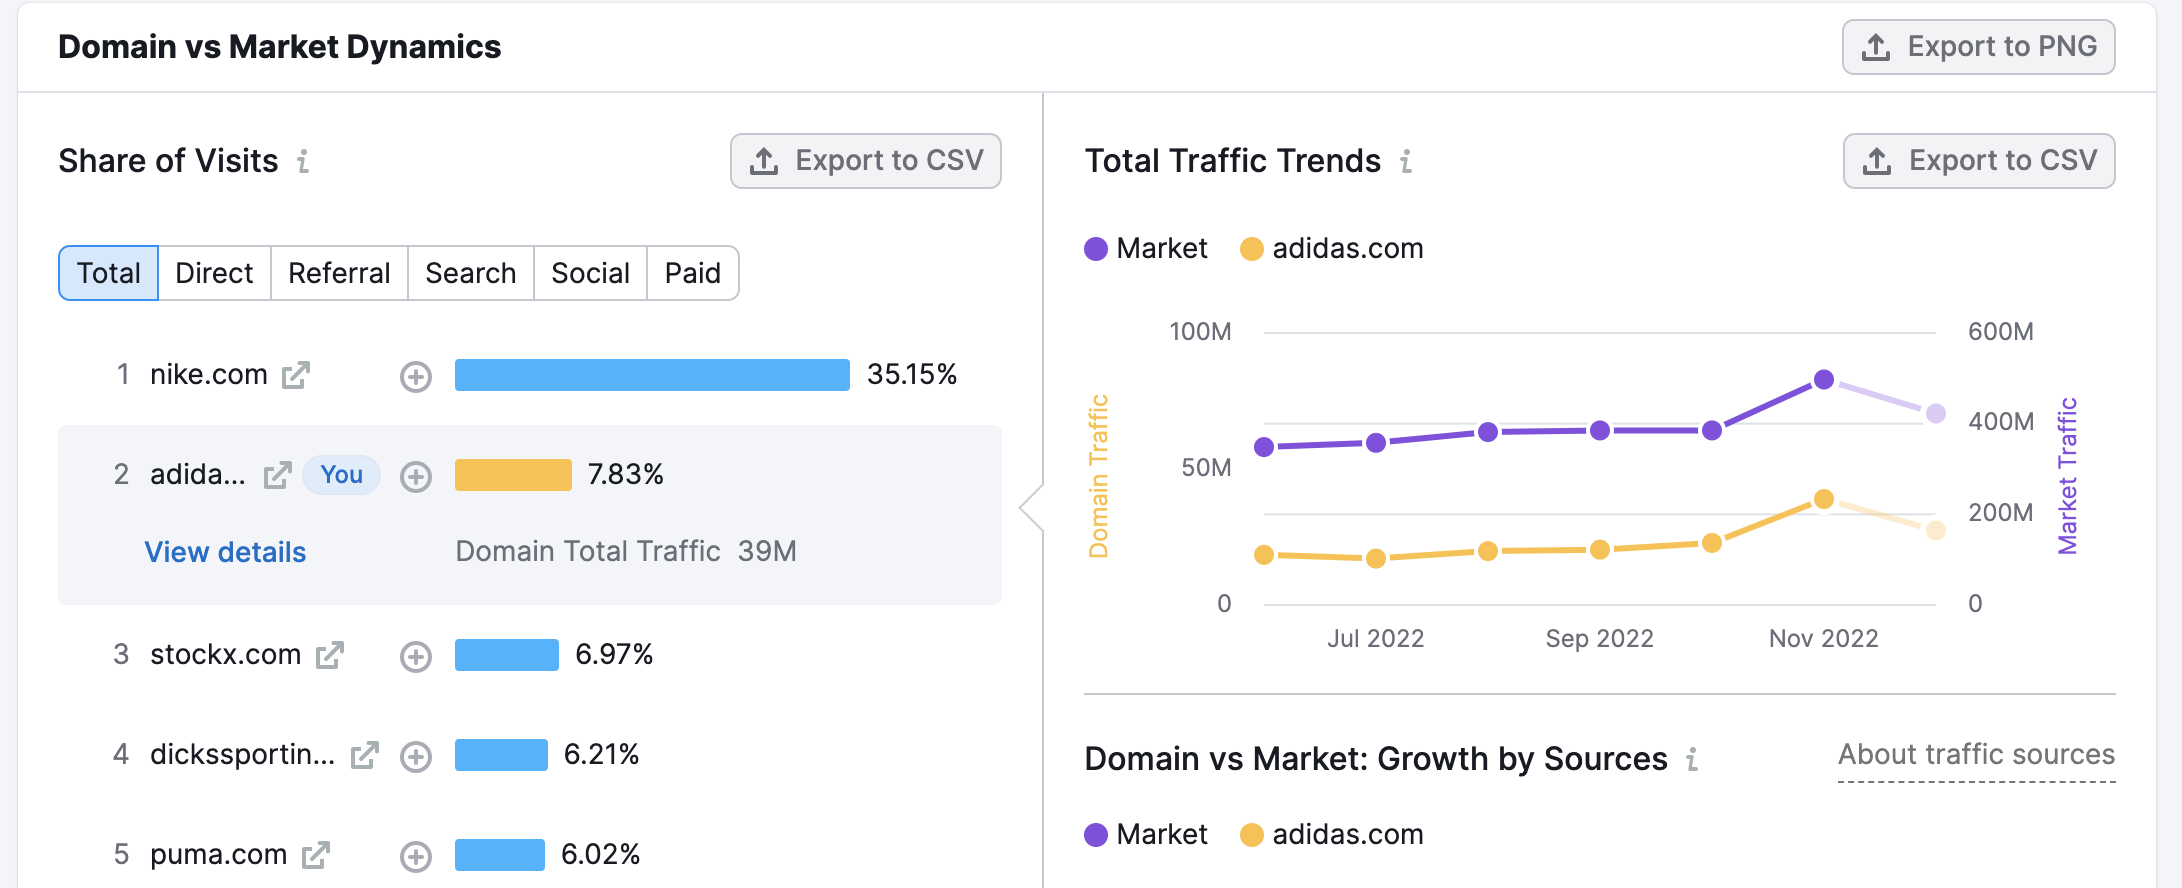Switch to the Search tab
2182x888 pixels.
click(471, 273)
